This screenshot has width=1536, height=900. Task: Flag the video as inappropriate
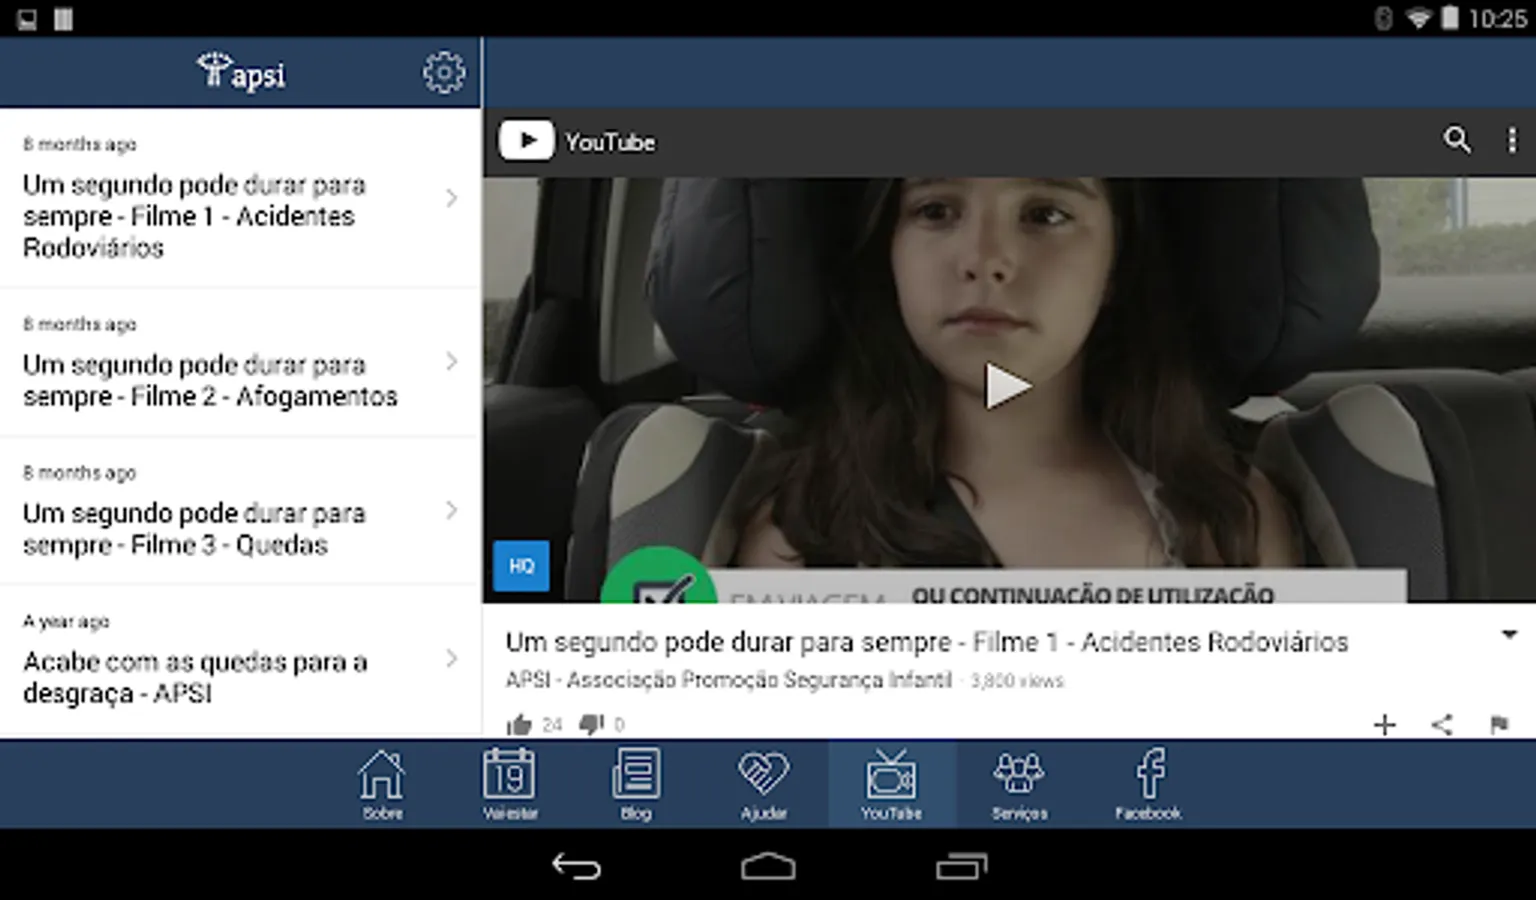[x=1499, y=724]
